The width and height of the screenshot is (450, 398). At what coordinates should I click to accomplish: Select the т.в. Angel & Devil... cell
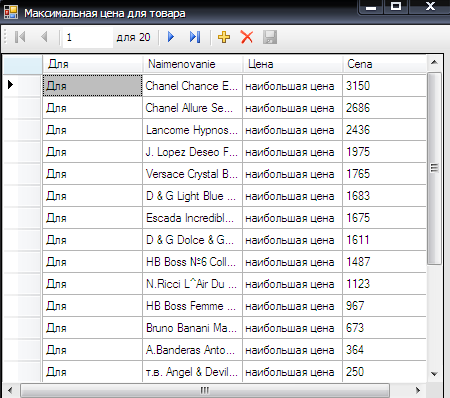(192, 371)
